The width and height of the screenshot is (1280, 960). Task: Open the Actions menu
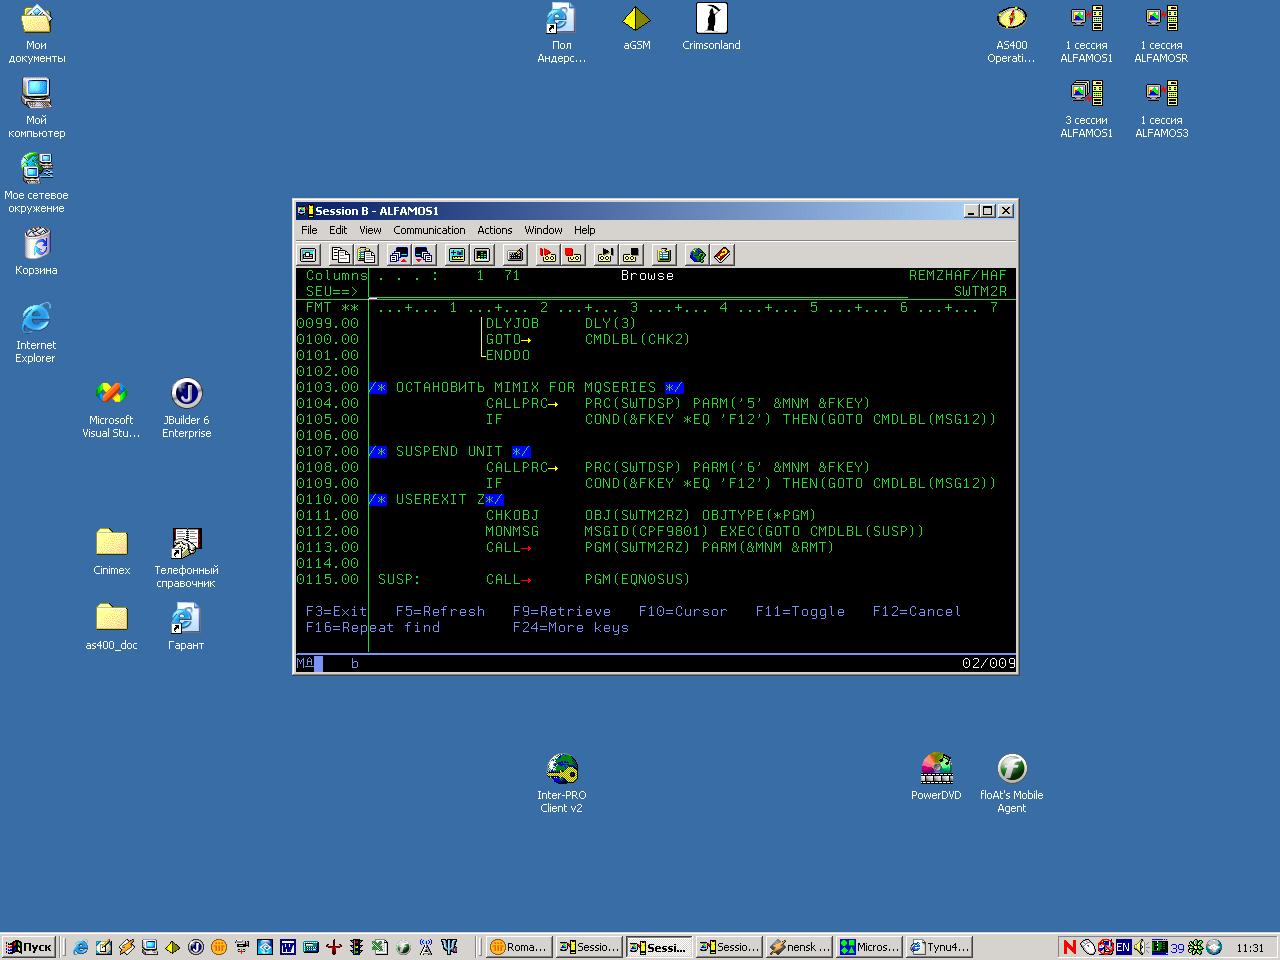pyautogui.click(x=494, y=230)
